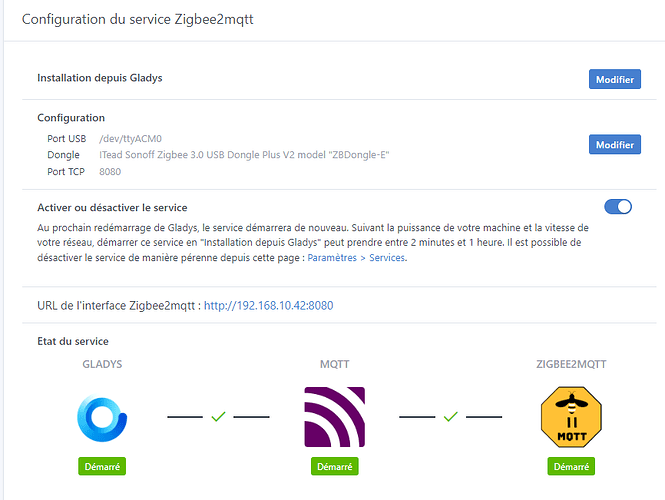Image resolution: width=665 pixels, height=500 pixels.
Task: Click the GLADYS column label
Action: pos(102,364)
